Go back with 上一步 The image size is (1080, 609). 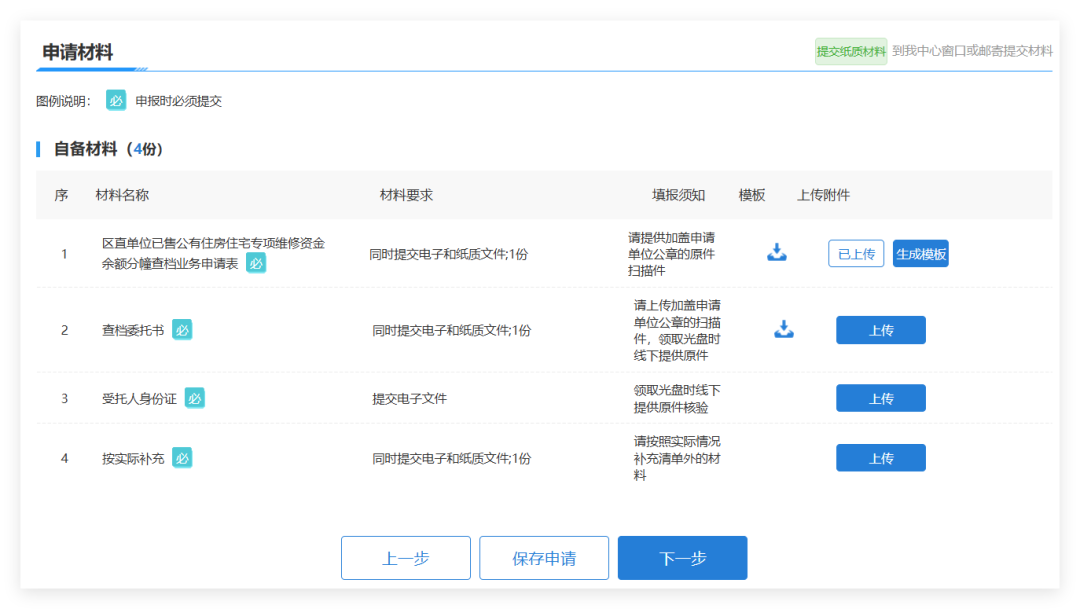[x=405, y=558]
